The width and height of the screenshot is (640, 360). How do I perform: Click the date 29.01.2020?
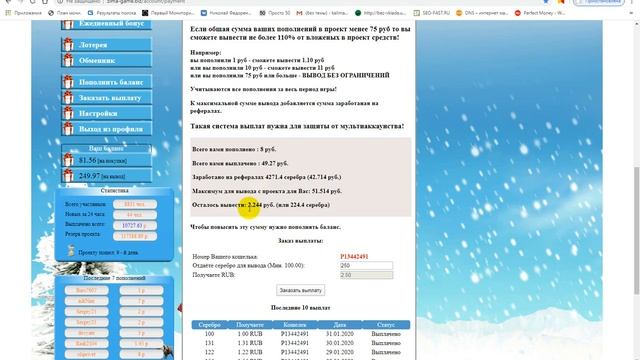tap(340, 352)
